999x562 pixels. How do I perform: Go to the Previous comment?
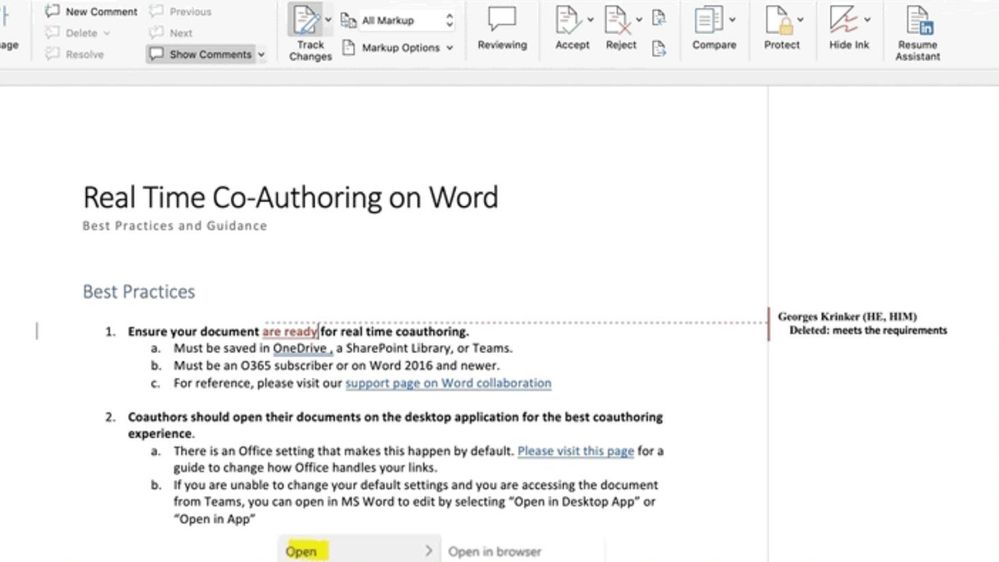tap(180, 11)
